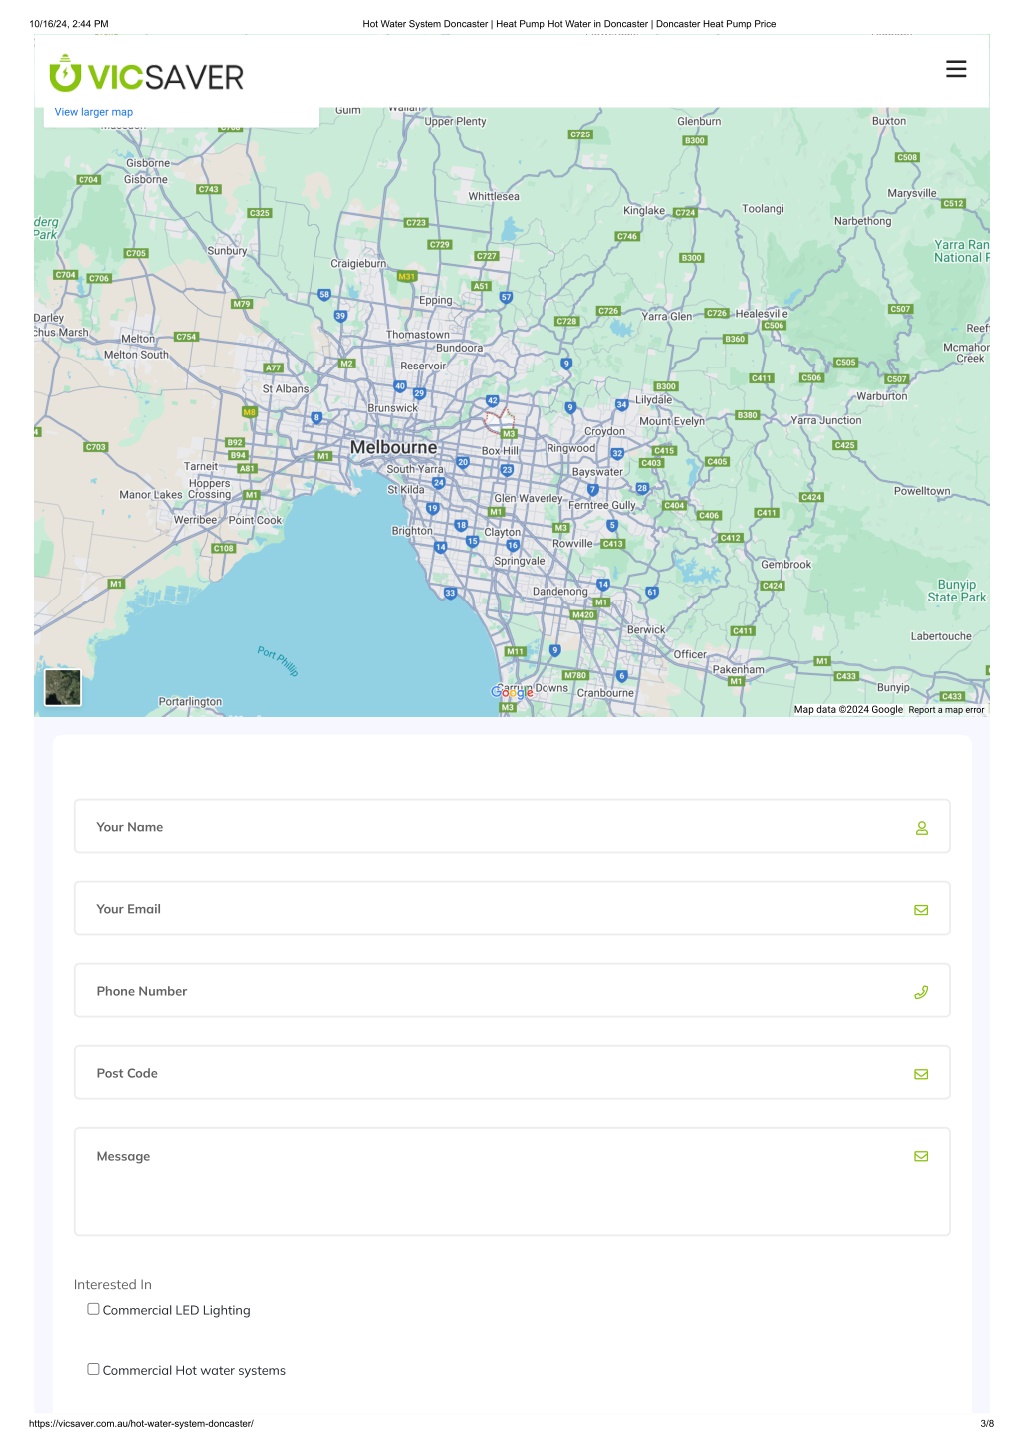The height and width of the screenshot is (1448, 1024).
Task: Click the Dandenong label on map
Action: (x=560, y=591)
